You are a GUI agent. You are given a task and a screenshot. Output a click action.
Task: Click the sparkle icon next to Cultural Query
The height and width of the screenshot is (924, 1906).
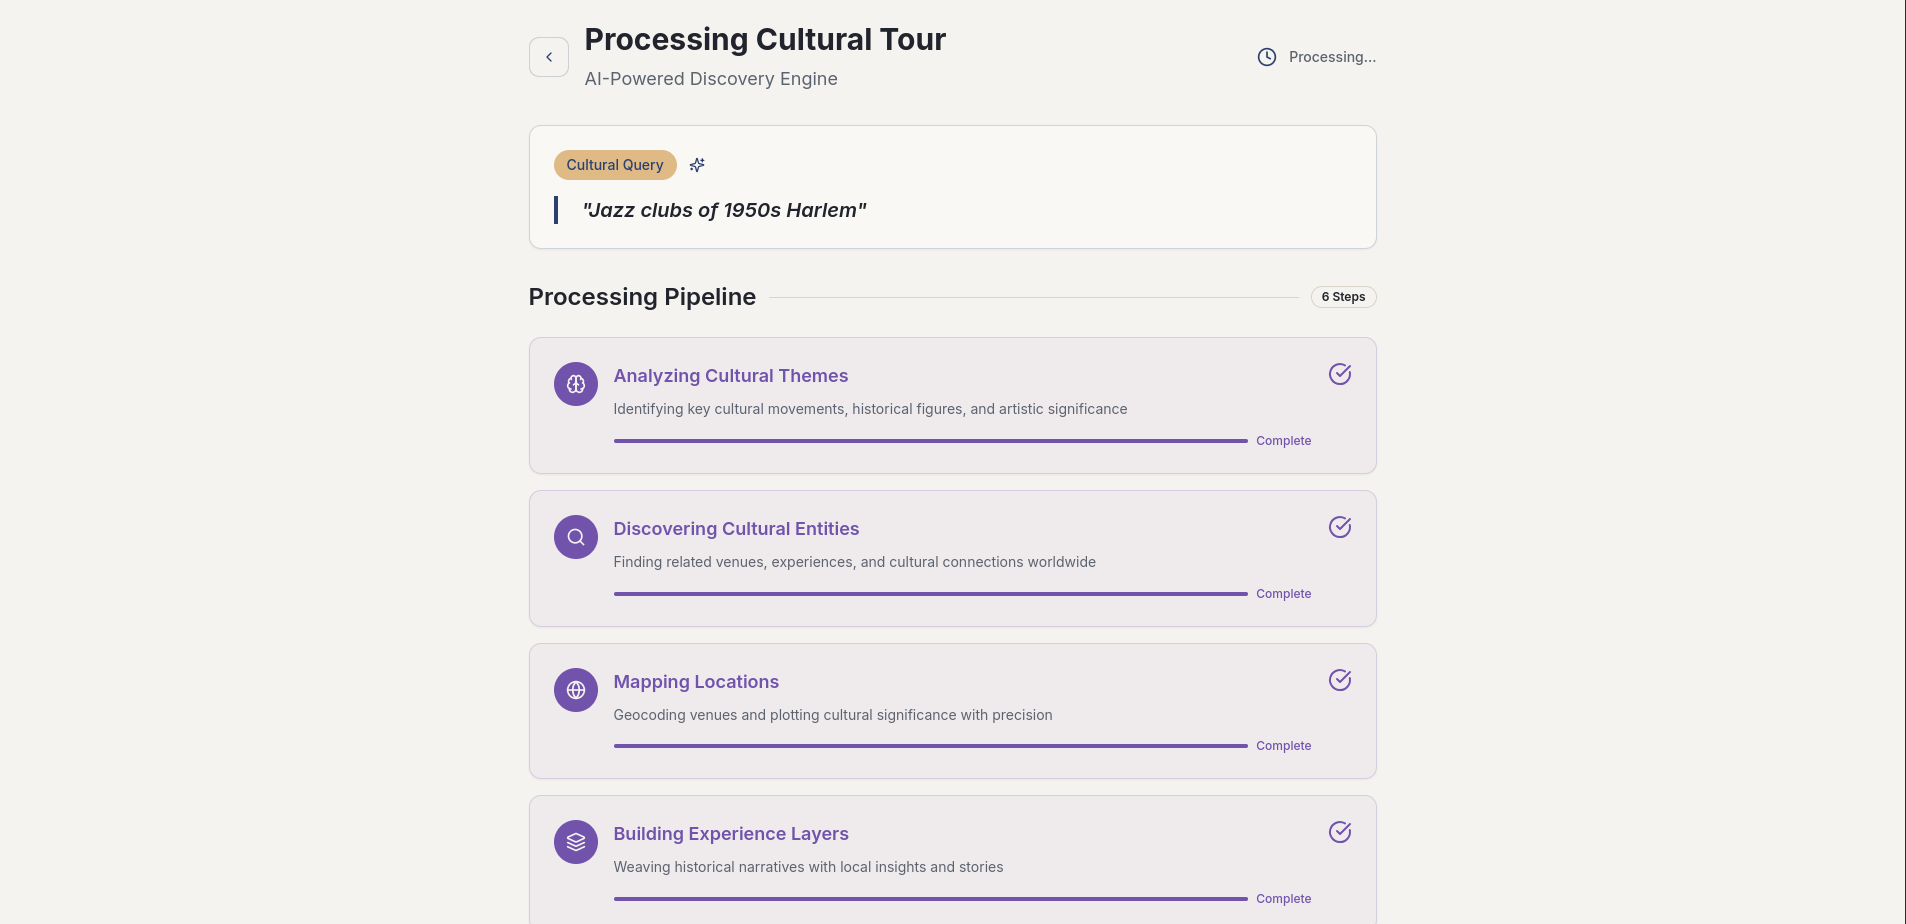click(x=697, y=165)
